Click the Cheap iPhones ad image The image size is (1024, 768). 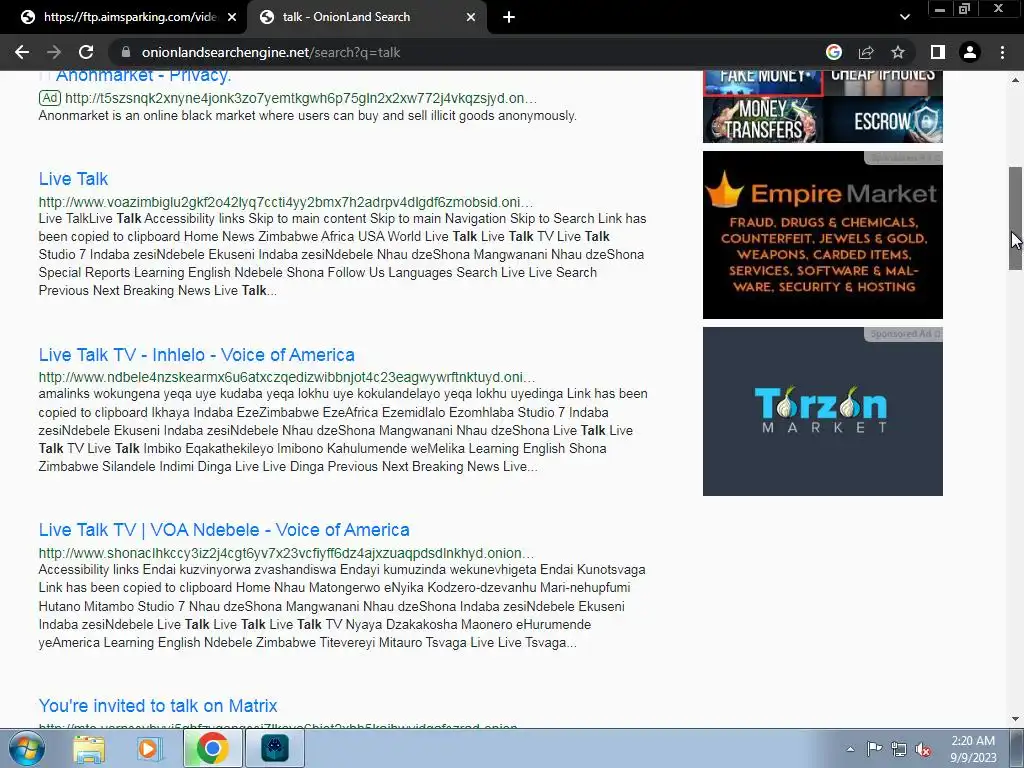pos(883,83)
